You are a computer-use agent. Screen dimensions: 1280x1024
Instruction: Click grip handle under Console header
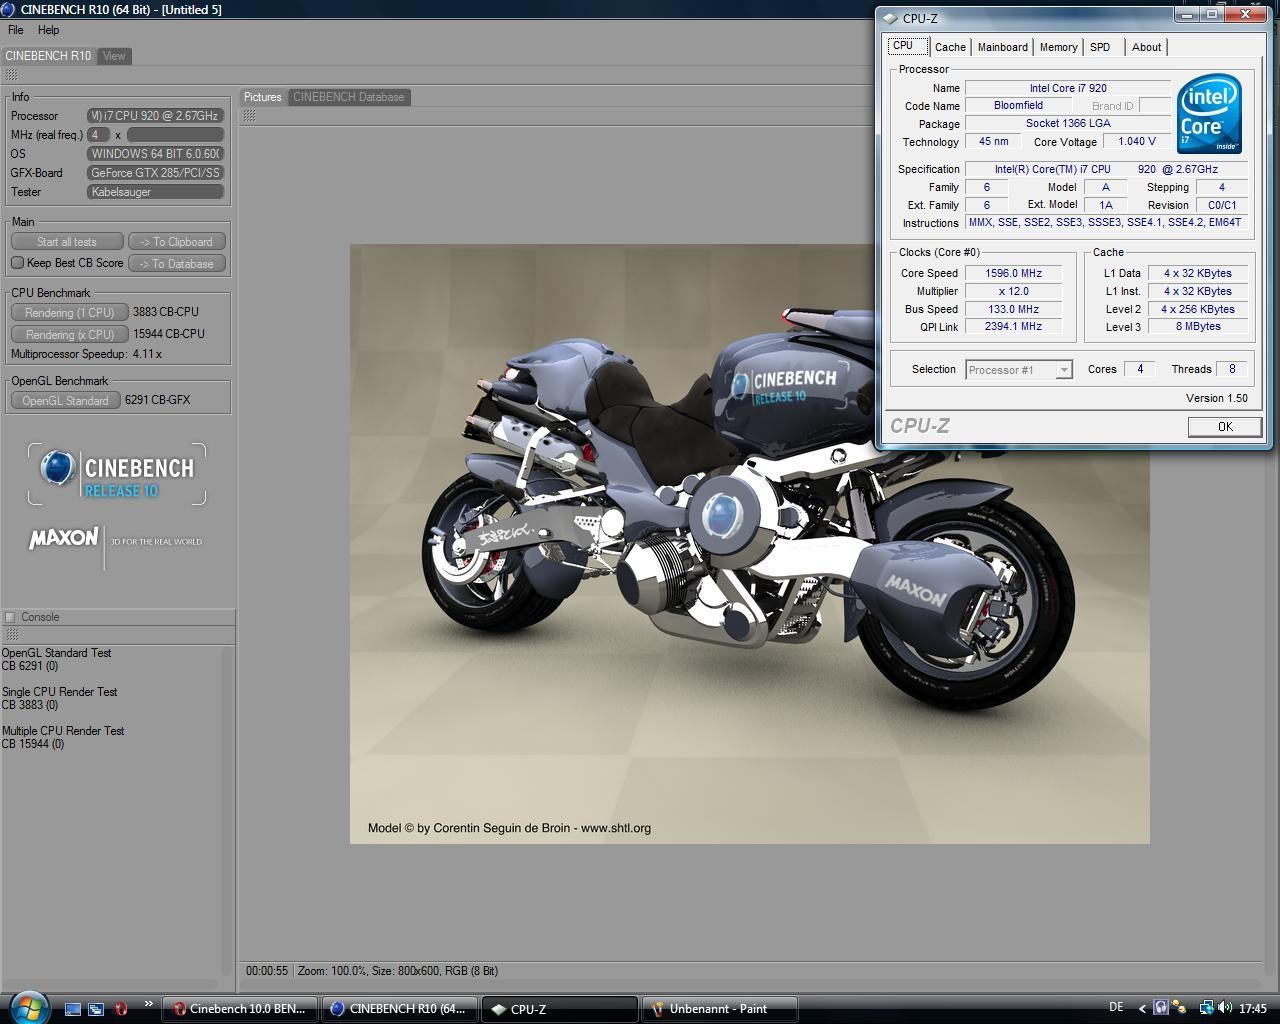click(x=12, y=635)
